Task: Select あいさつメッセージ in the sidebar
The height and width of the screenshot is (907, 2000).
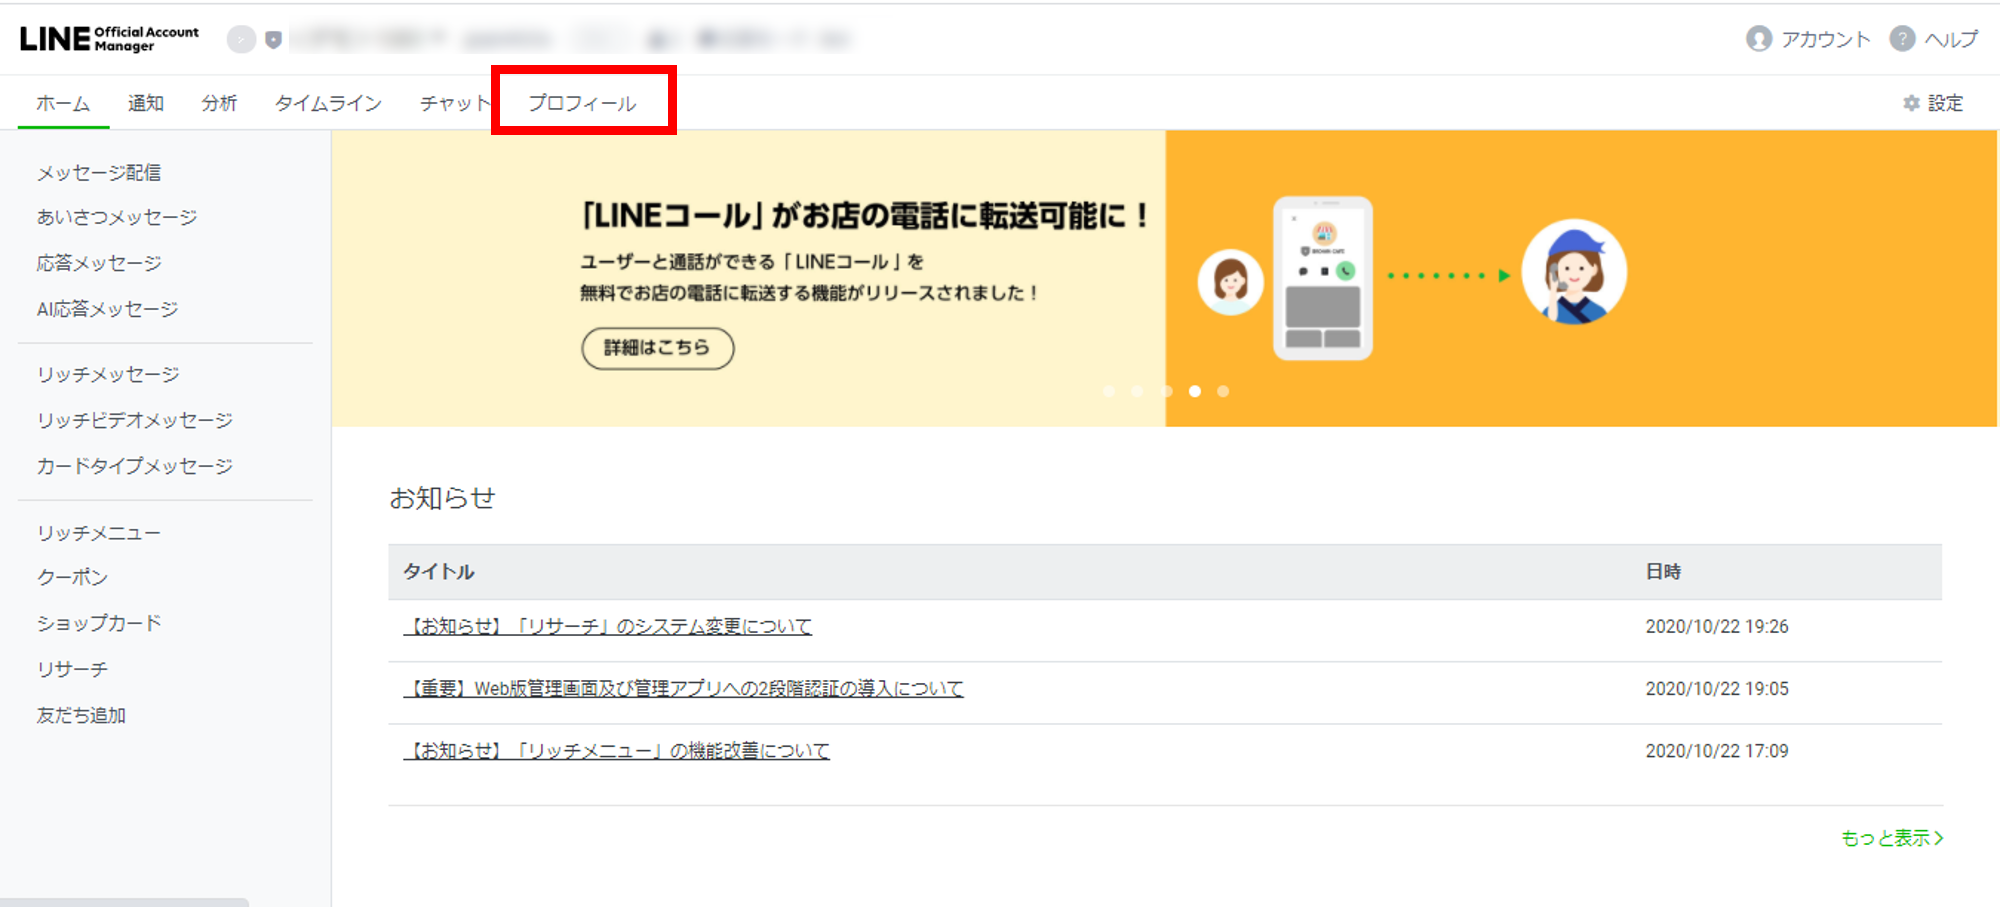Action: tap(117, 217)
